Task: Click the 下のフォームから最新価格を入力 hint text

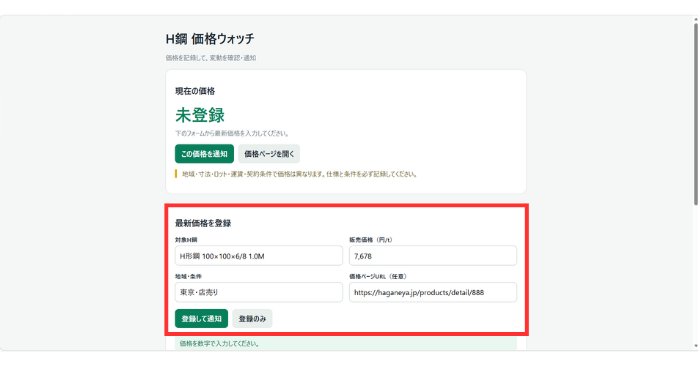Action: [232, 133]
